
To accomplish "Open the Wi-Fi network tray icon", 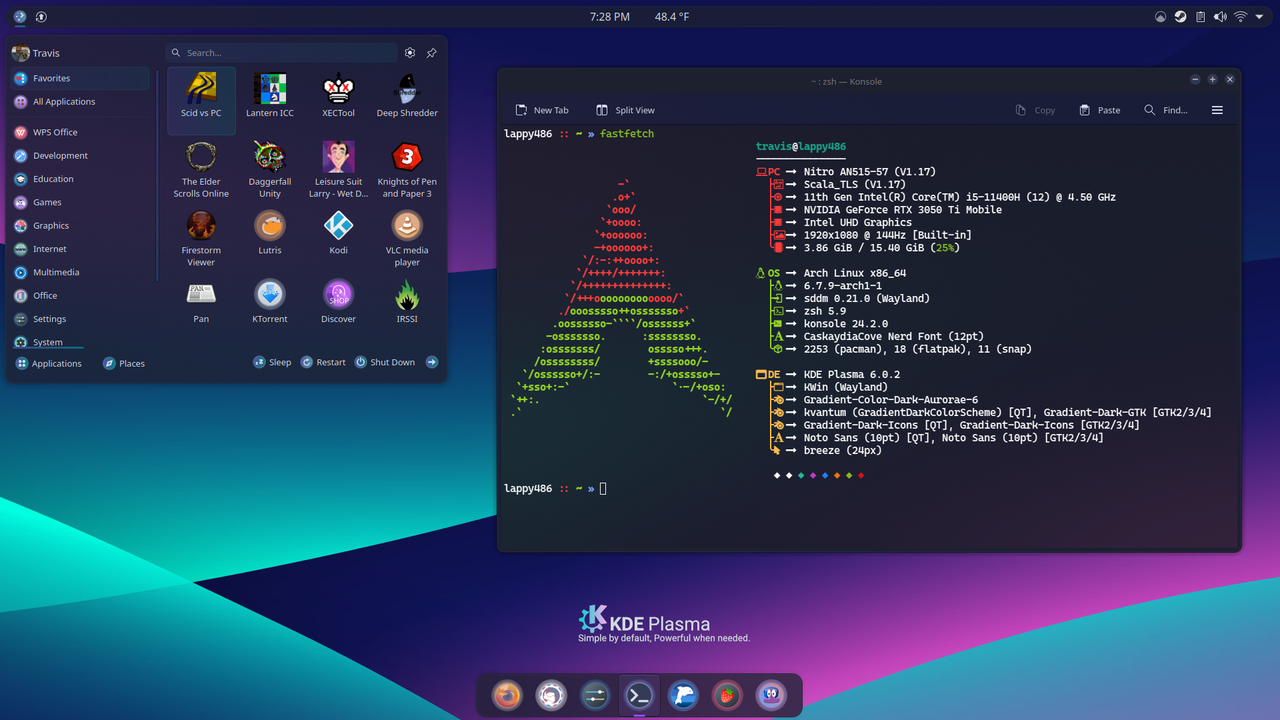I will (x=1241, y=17).
